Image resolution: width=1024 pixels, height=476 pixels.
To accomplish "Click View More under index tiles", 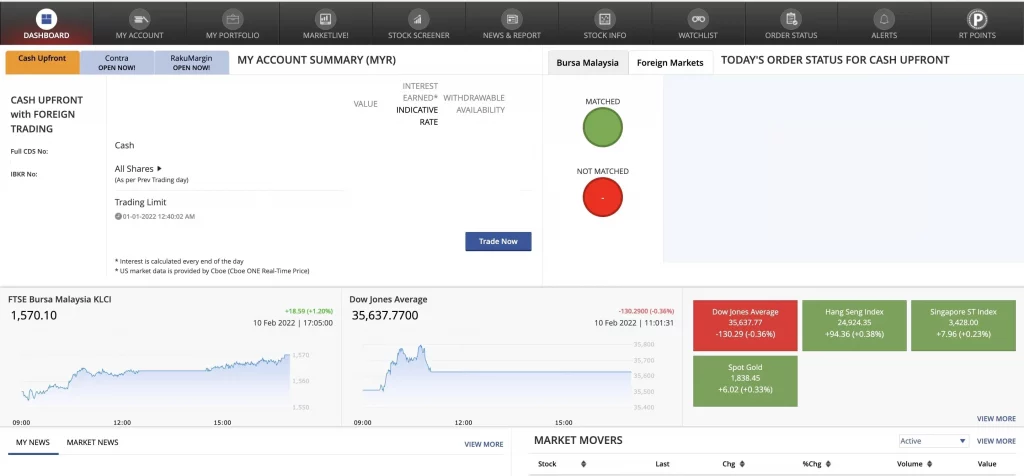I will tap(996, 419).
